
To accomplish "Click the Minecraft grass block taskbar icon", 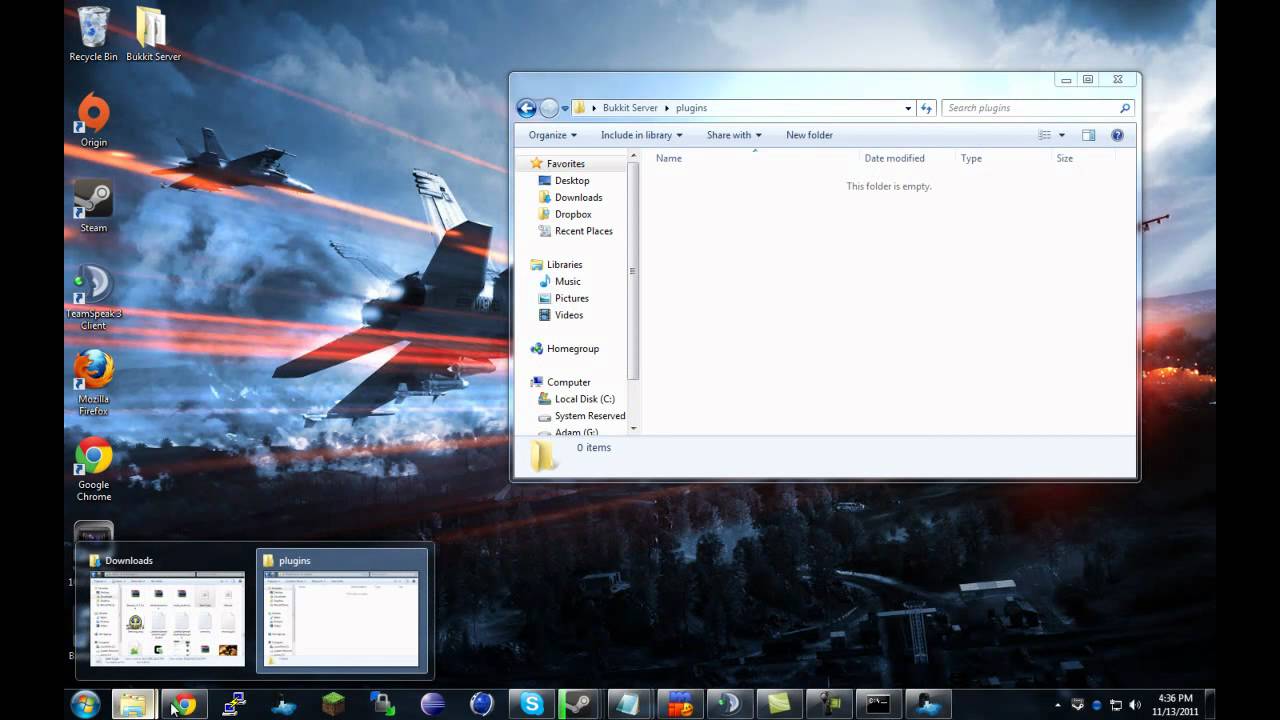I will point(332,704).
